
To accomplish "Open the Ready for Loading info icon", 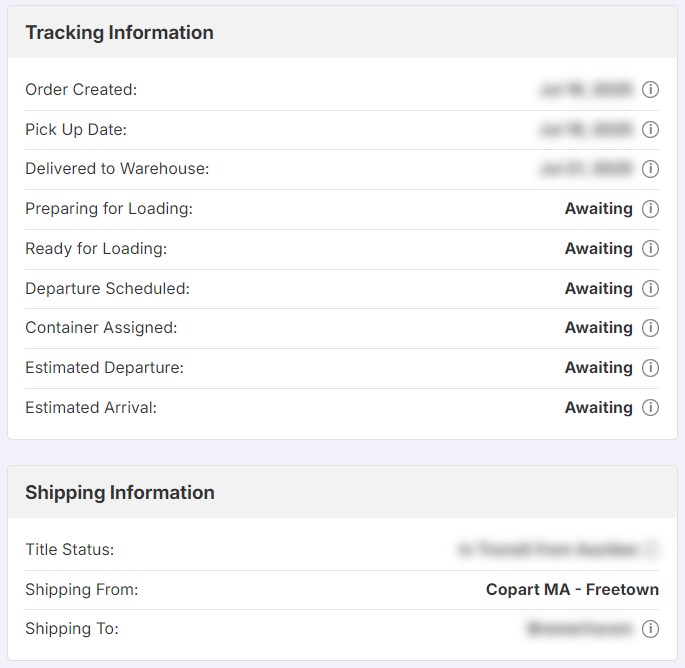I will (x=650, y=249).
